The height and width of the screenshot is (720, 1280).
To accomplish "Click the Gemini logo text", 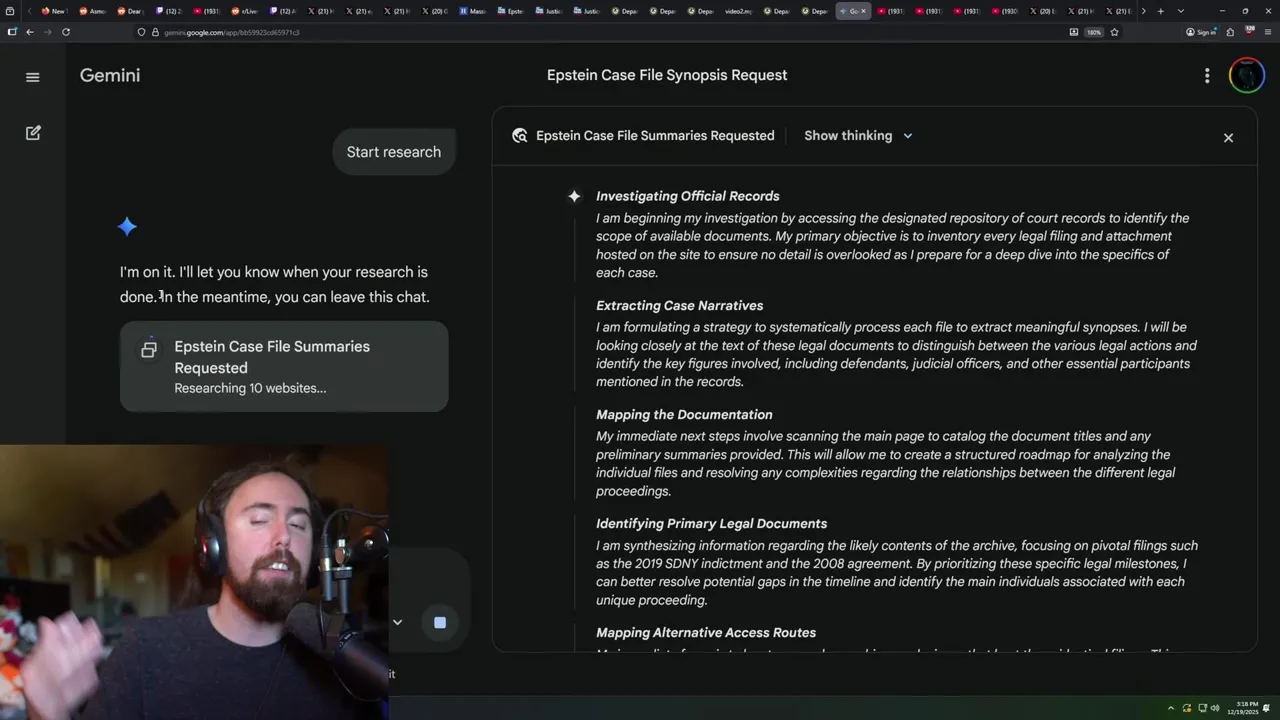I will 110,76.
